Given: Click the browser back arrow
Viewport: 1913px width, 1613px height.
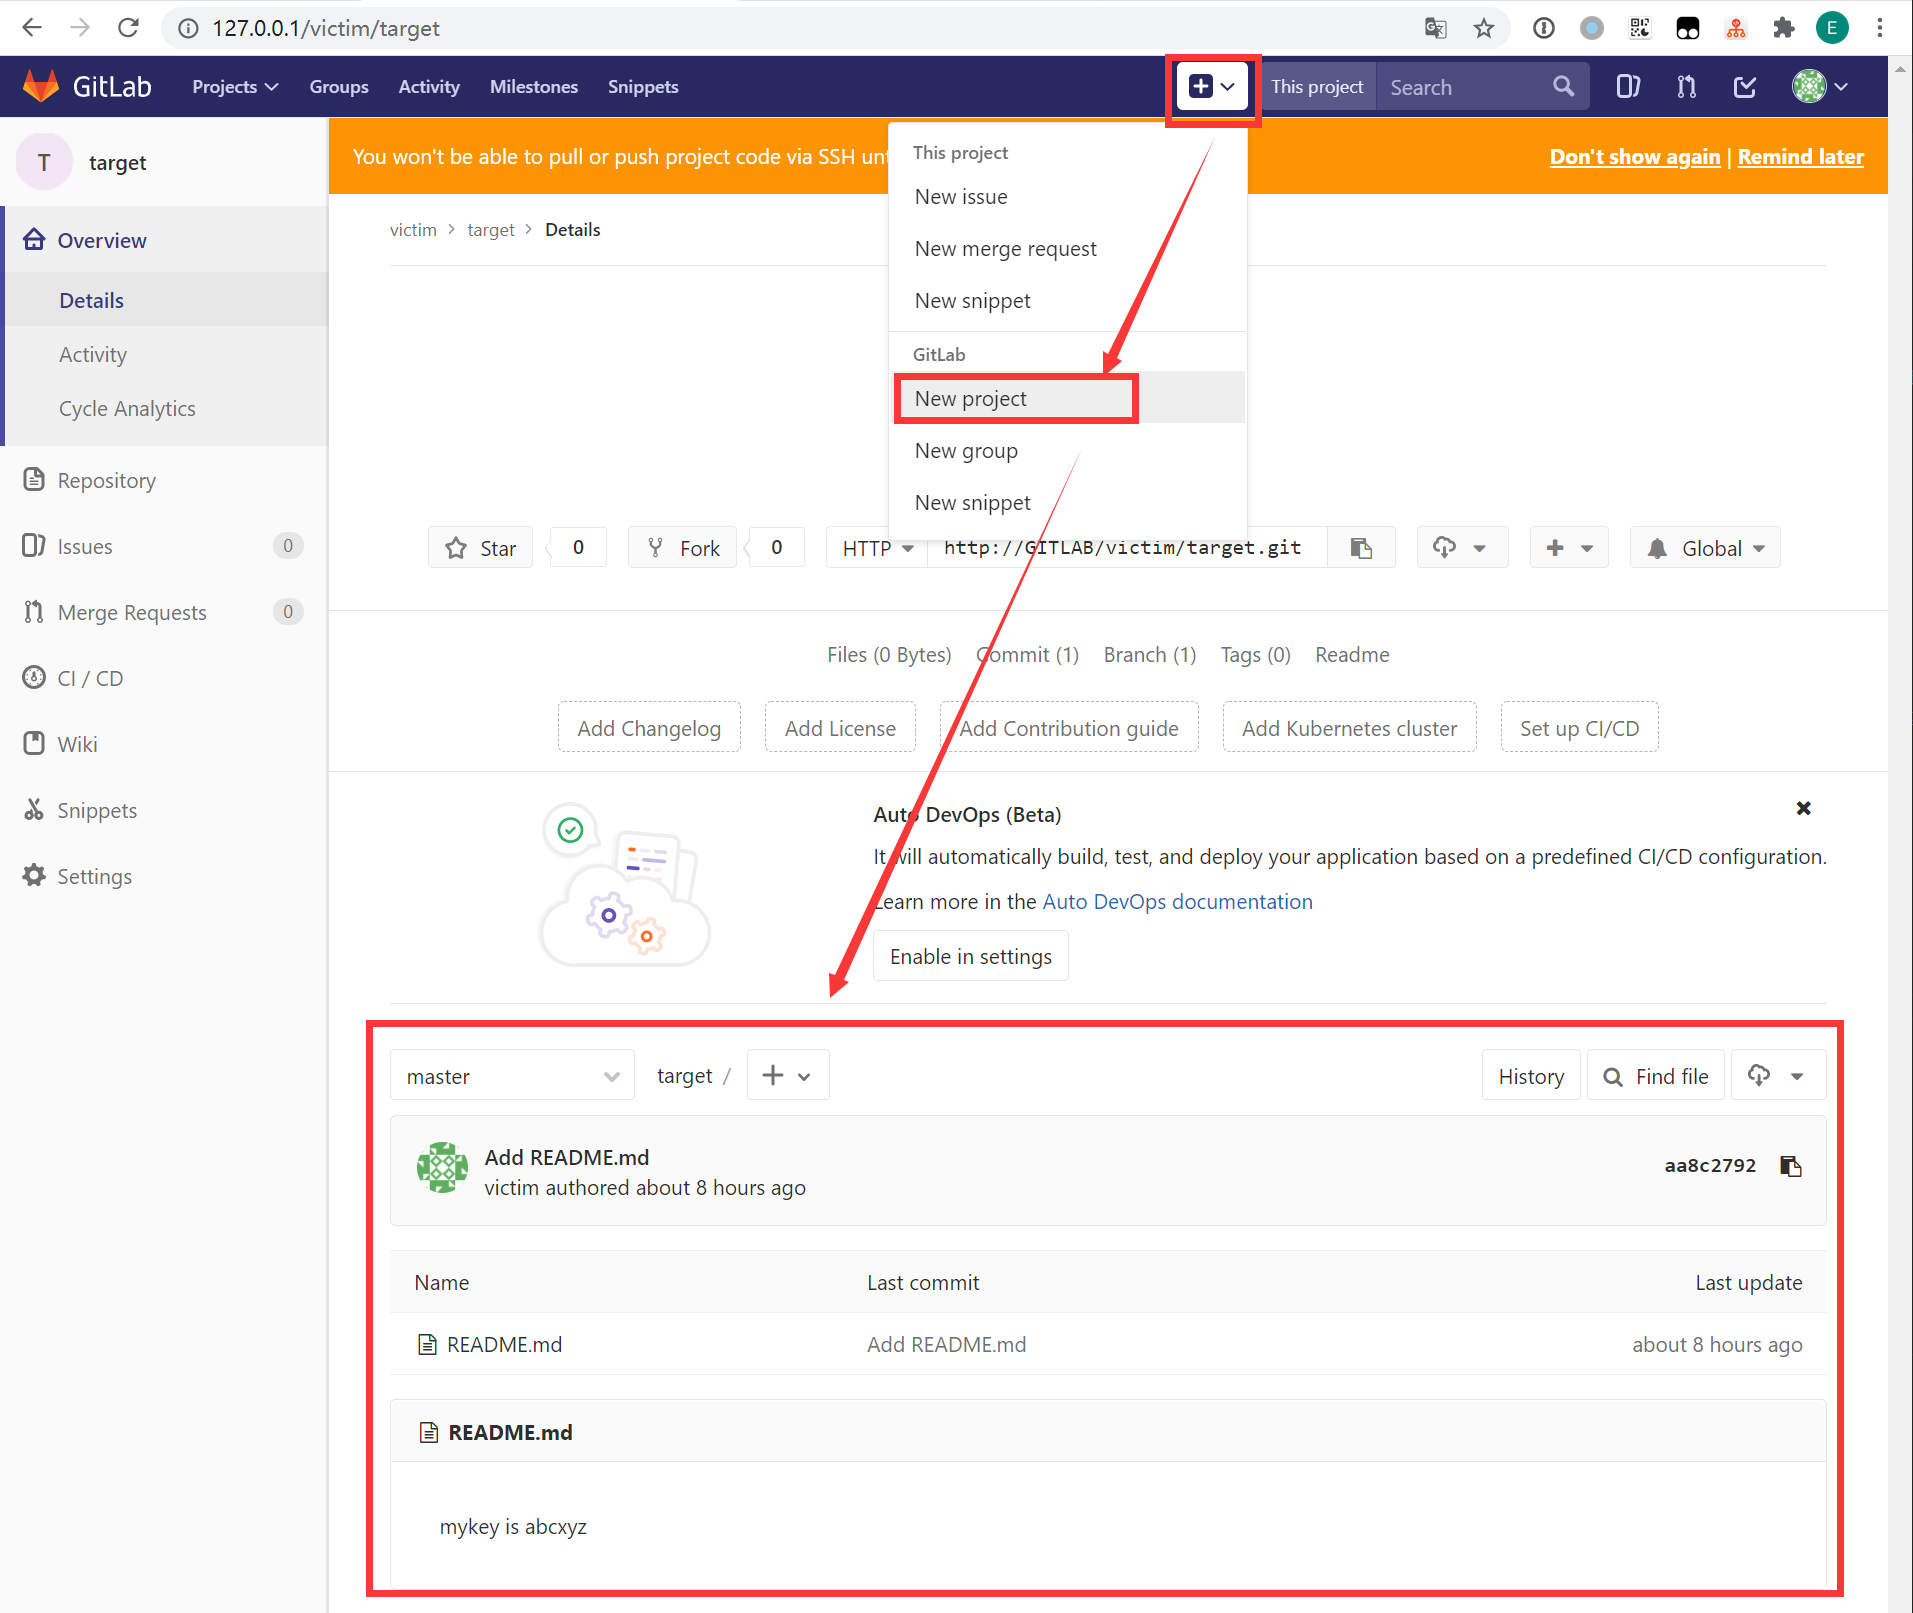Looking at the screenshot, I should click(x=32, y=28).
